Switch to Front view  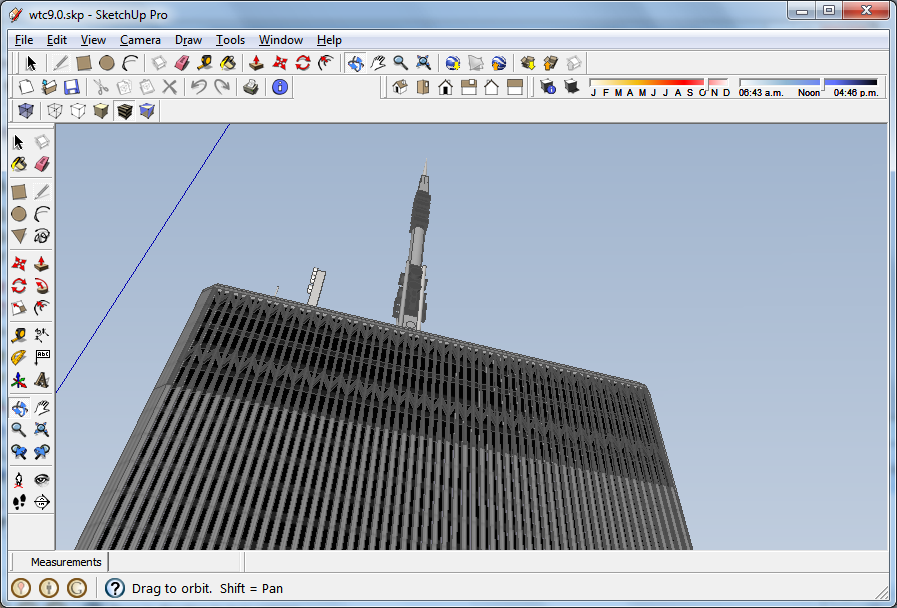(x=446, y=87)
